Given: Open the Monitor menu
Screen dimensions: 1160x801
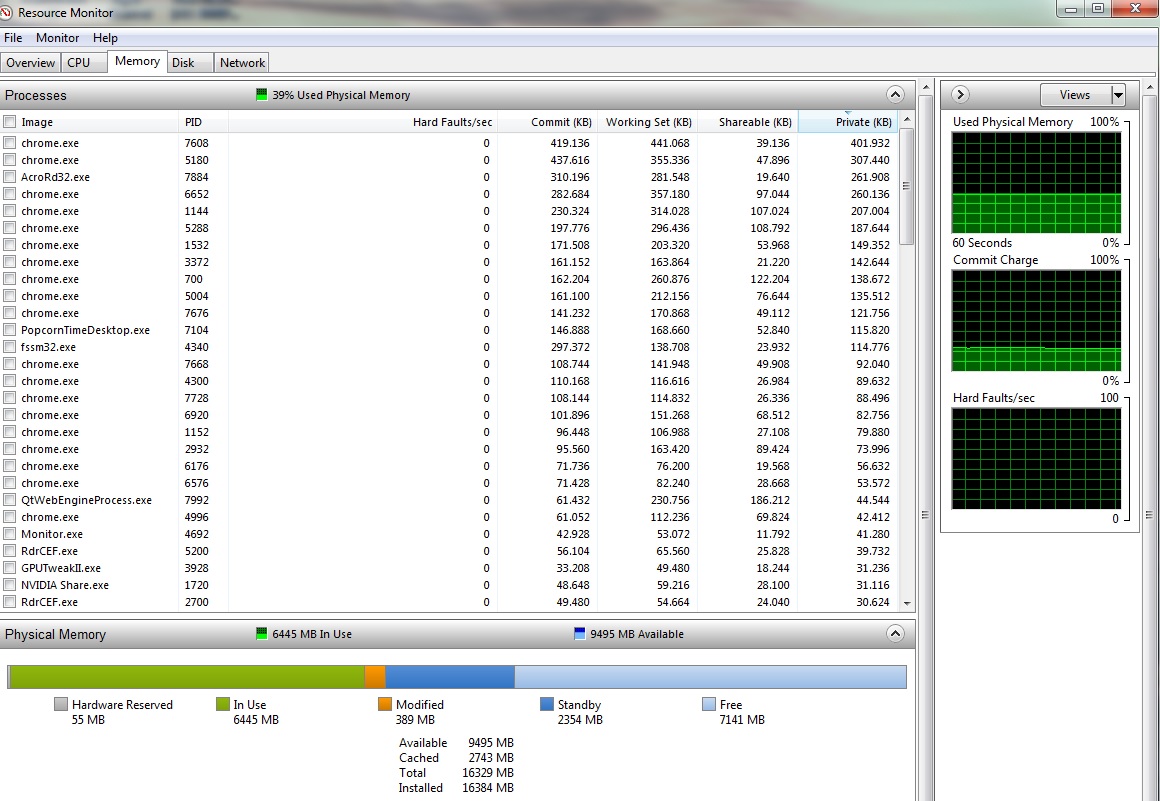Looking at the screenshot, I should click(x=57, y=38).
